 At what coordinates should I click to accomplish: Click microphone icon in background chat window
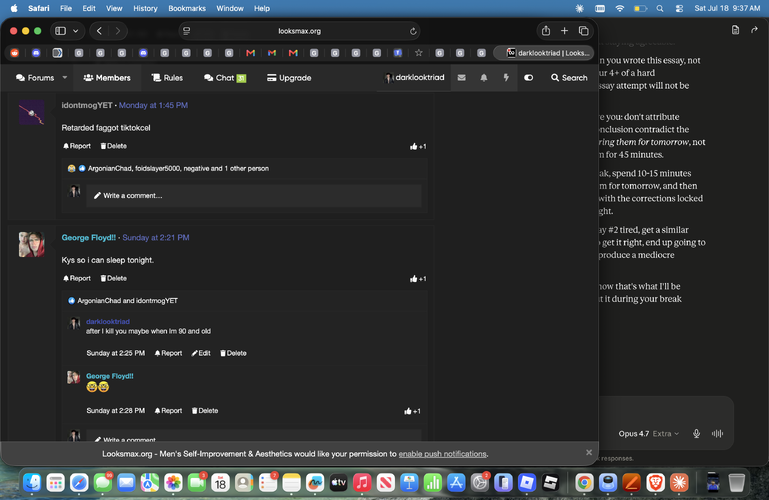tap(696, 433)
